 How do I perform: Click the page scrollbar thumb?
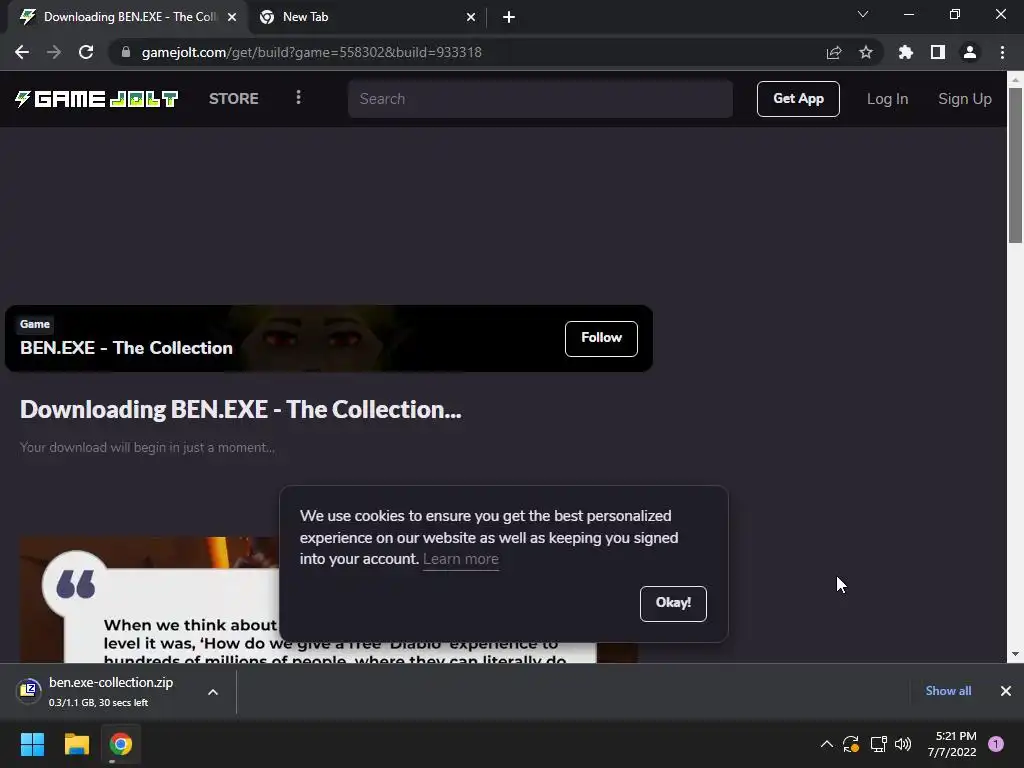(1015, 165)
